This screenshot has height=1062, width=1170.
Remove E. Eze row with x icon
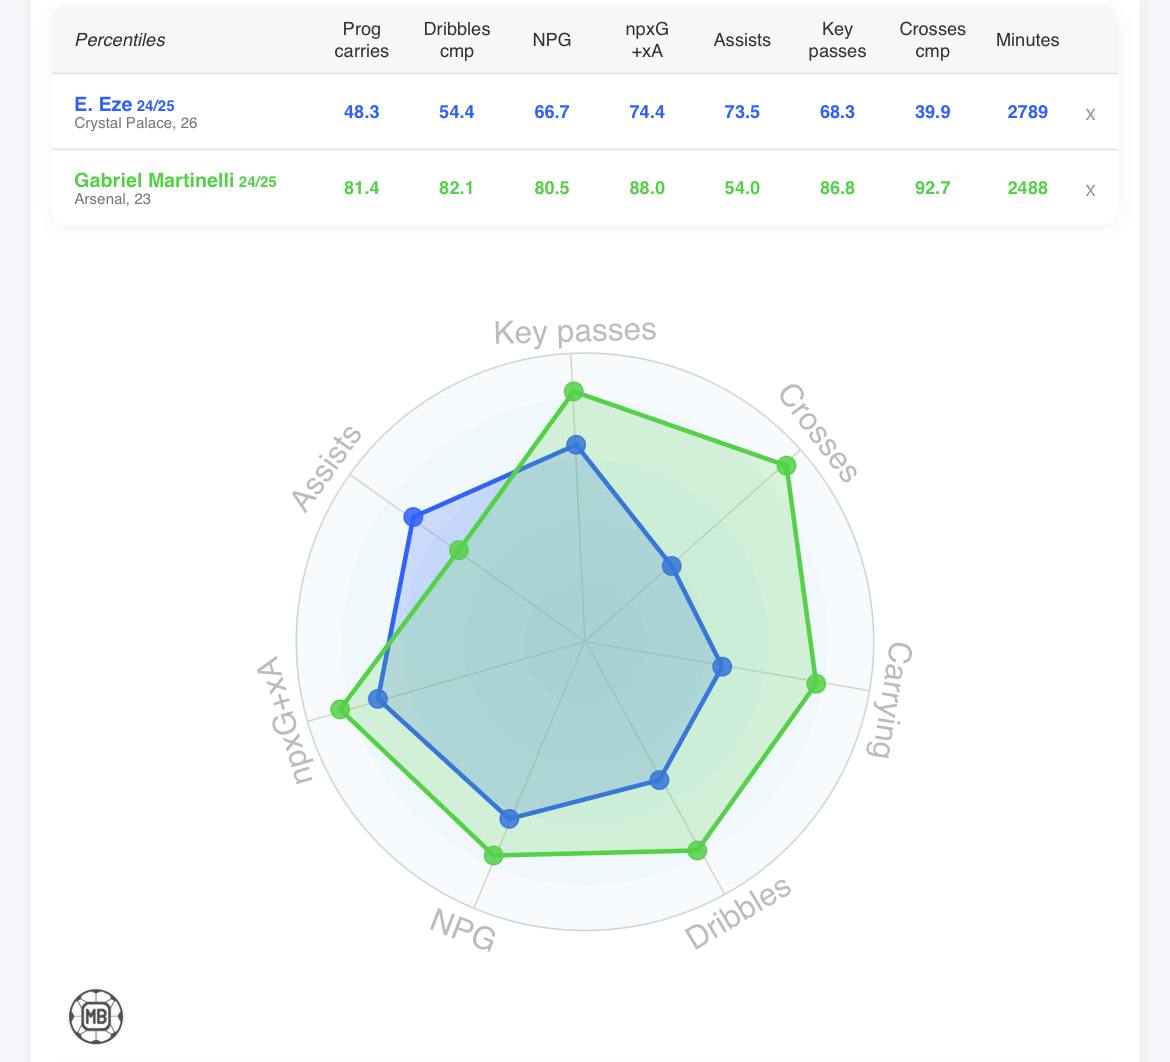(1090, 114)
